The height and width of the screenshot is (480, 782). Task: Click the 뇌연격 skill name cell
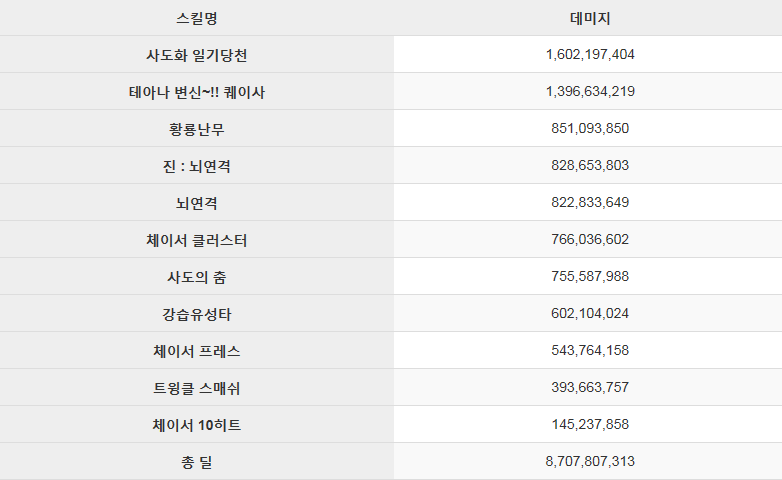pyautogui.click(x=196, y=203)
